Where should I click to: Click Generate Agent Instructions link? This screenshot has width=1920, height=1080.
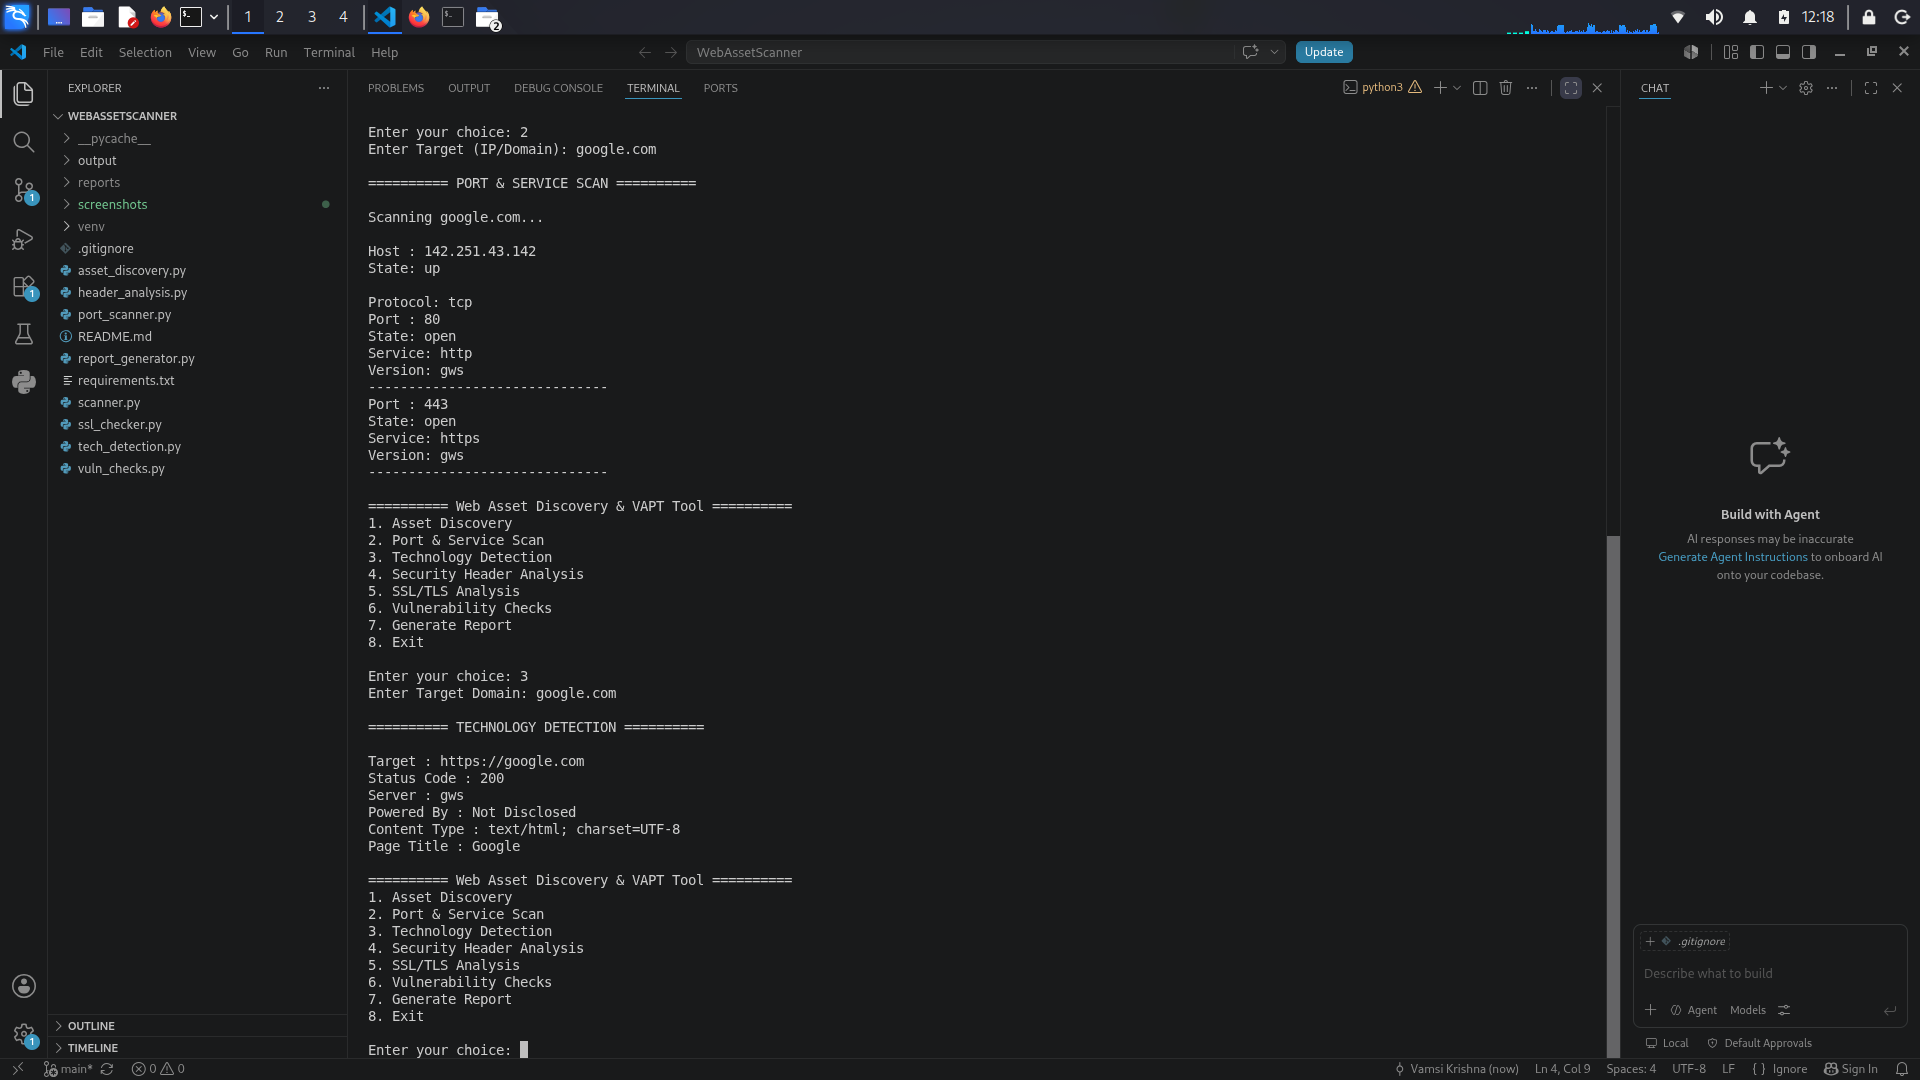click(1733, 557)
